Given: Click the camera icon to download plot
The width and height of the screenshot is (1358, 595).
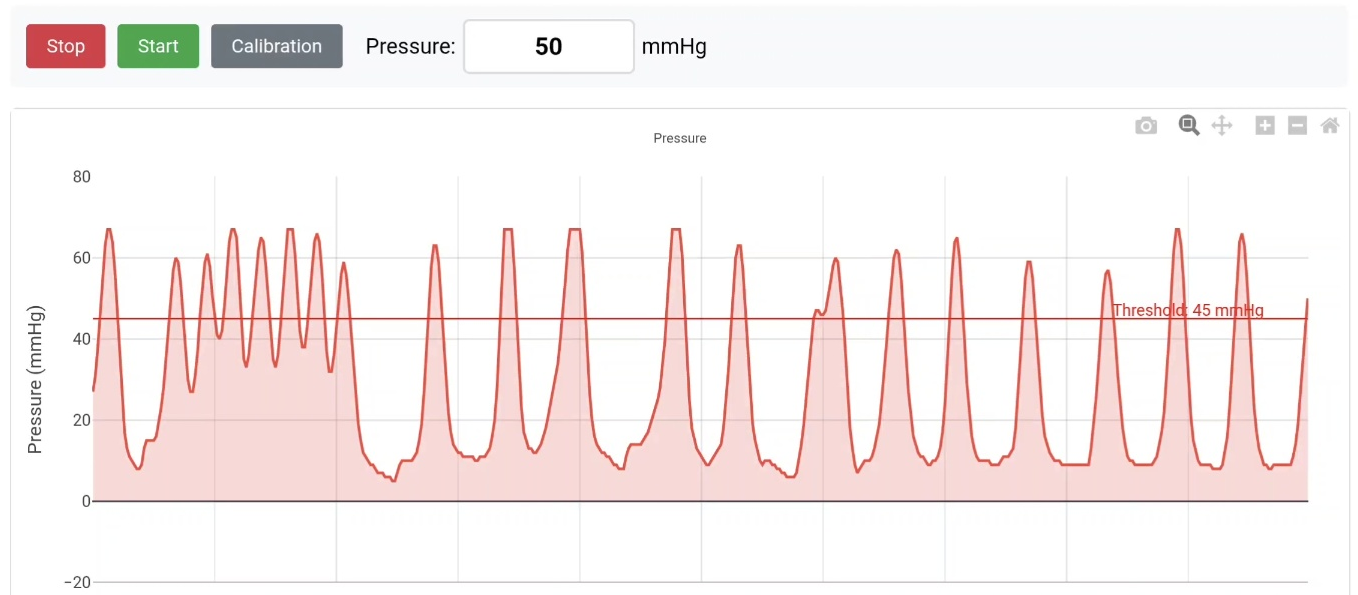Looking at the screenshot, I should click(1146, 126).
